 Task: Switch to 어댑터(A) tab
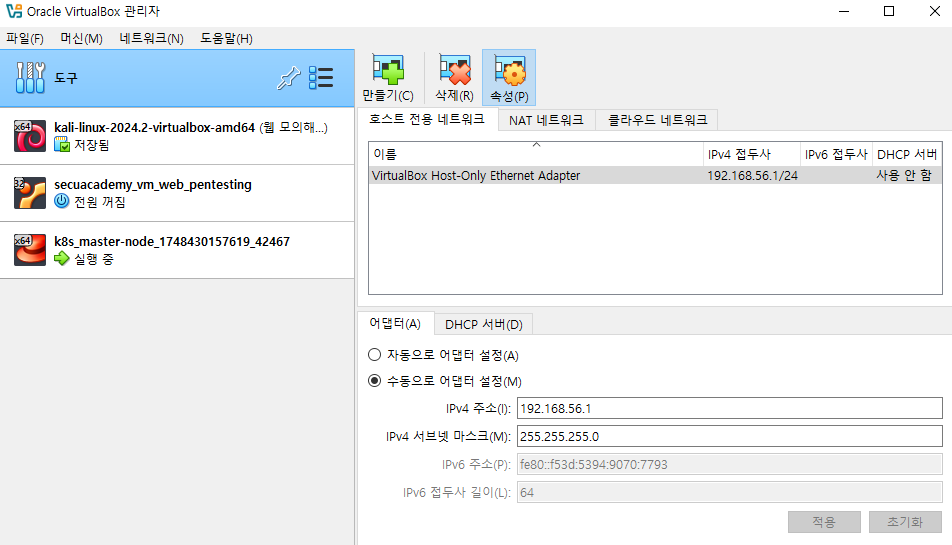(395, 323)
